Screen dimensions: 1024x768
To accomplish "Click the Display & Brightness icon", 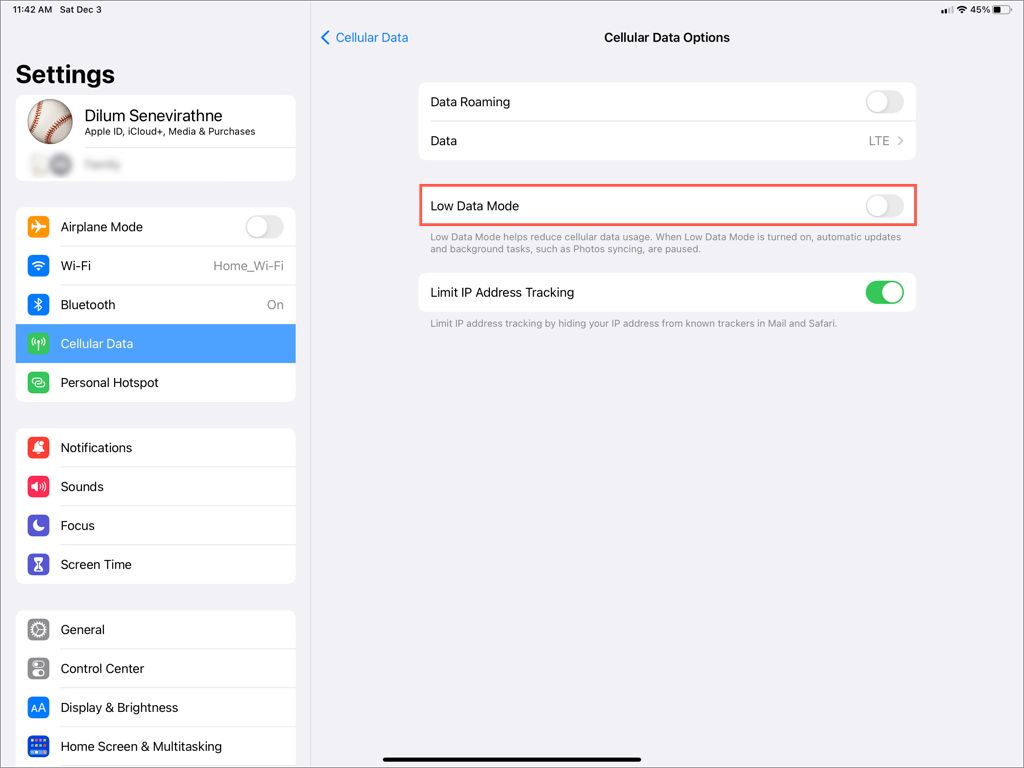I will coord(38,707).
